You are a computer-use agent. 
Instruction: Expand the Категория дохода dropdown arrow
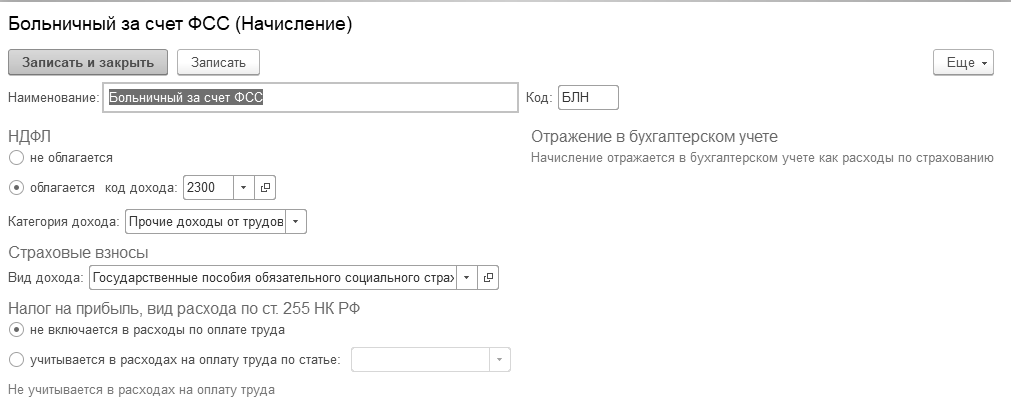click(296, 221)
